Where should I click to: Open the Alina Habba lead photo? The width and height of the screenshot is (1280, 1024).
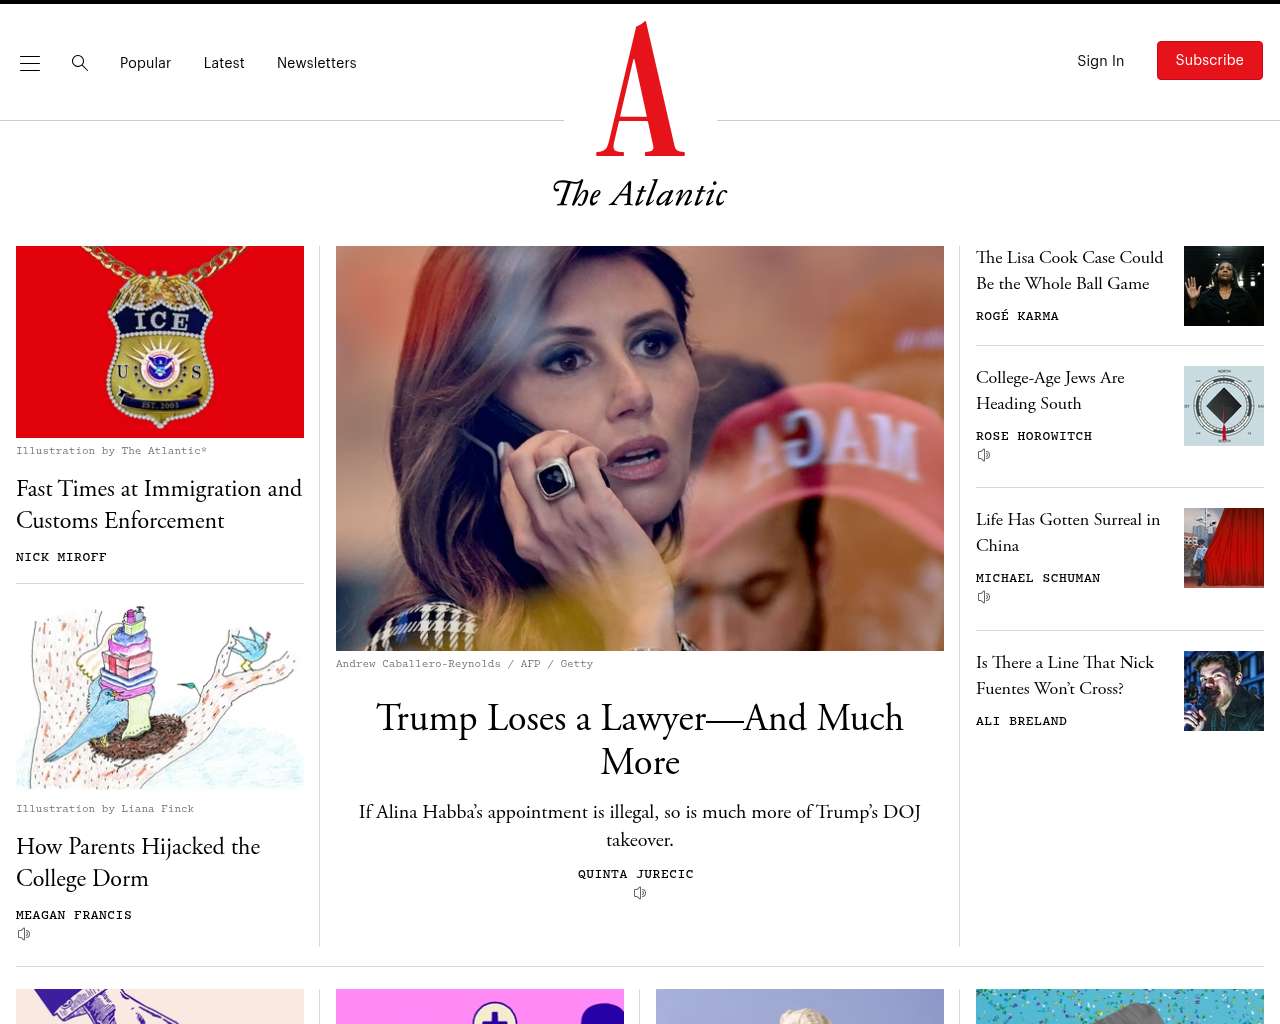(640, 448)
